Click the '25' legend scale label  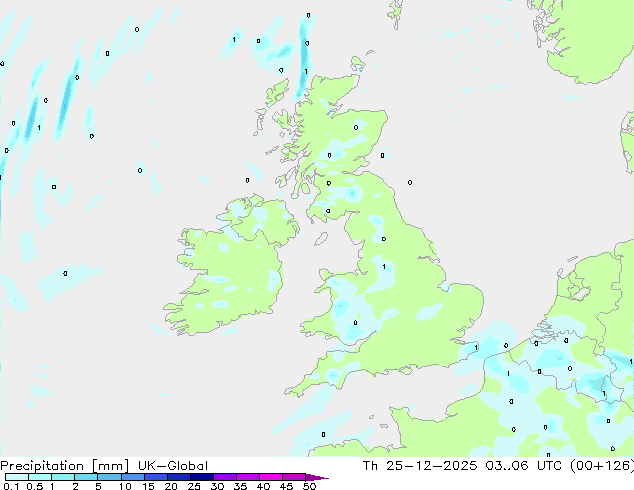tap(194, 486)
